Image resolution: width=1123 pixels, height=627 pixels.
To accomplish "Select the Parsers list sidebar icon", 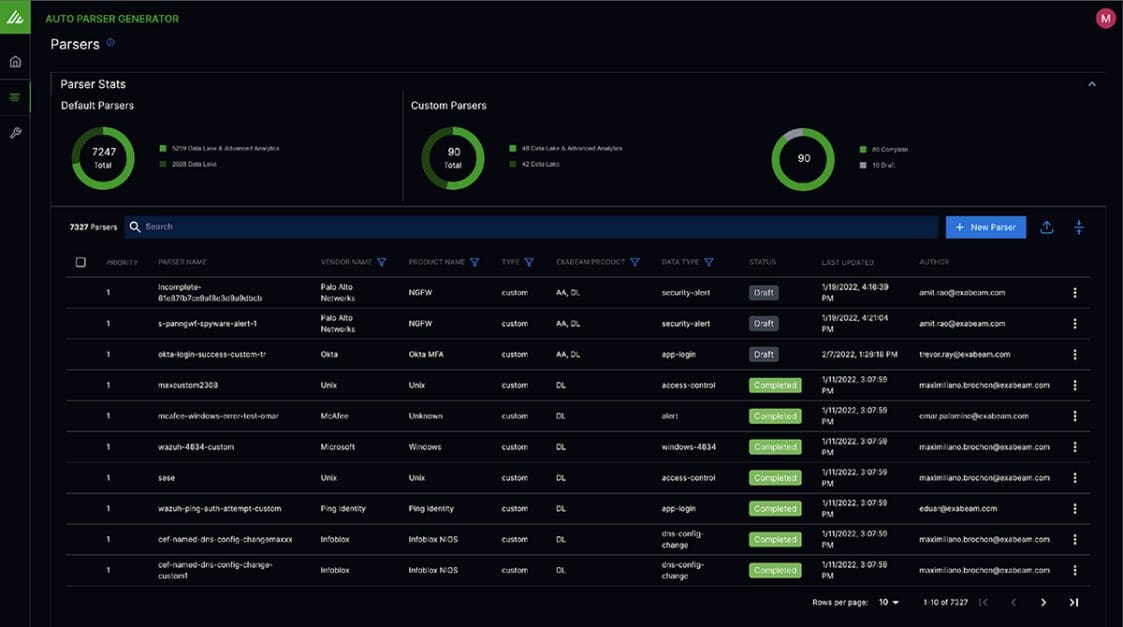I will tap(15, 97).
